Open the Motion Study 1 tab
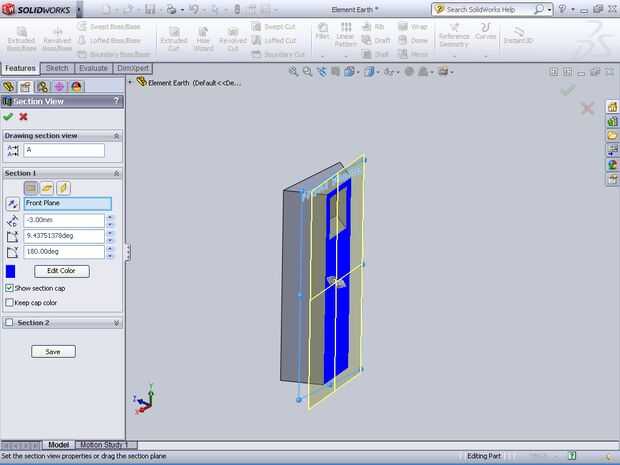Screen dimensions: 620x465 pos(104,445)
